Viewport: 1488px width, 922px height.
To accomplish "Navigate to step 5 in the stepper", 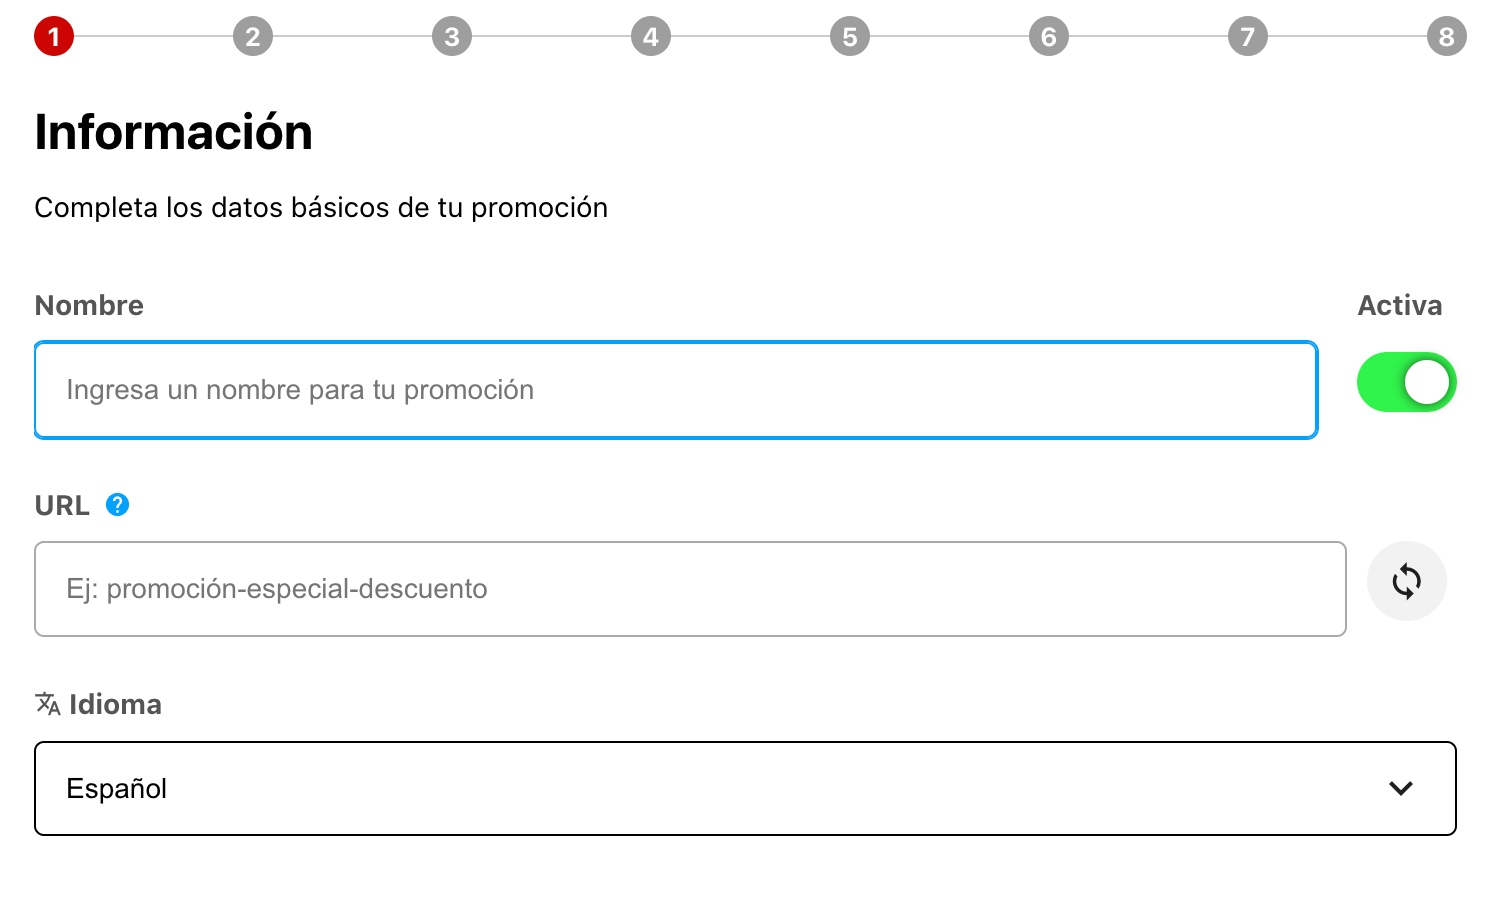I will [849, 35].
